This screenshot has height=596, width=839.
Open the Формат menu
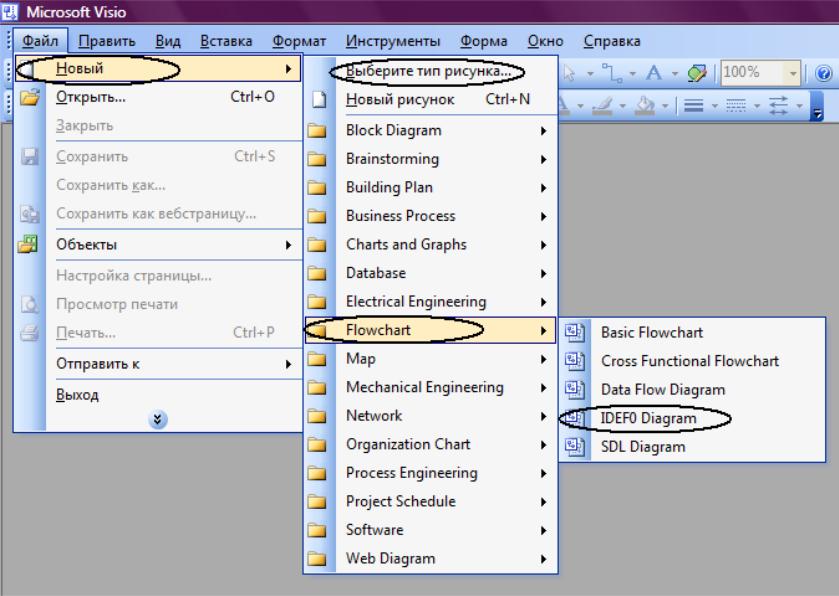click(299, 41)
